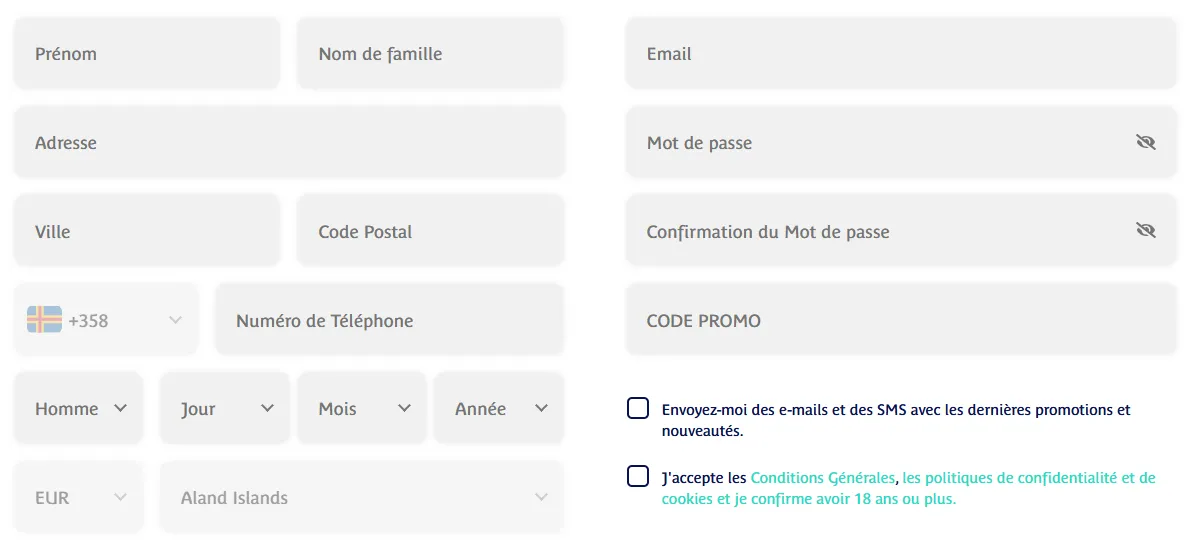This screenshot has width=1194, height=553.
Task: Tick the J'accepte les Conditions checkbox
Action: click(638, 476)
